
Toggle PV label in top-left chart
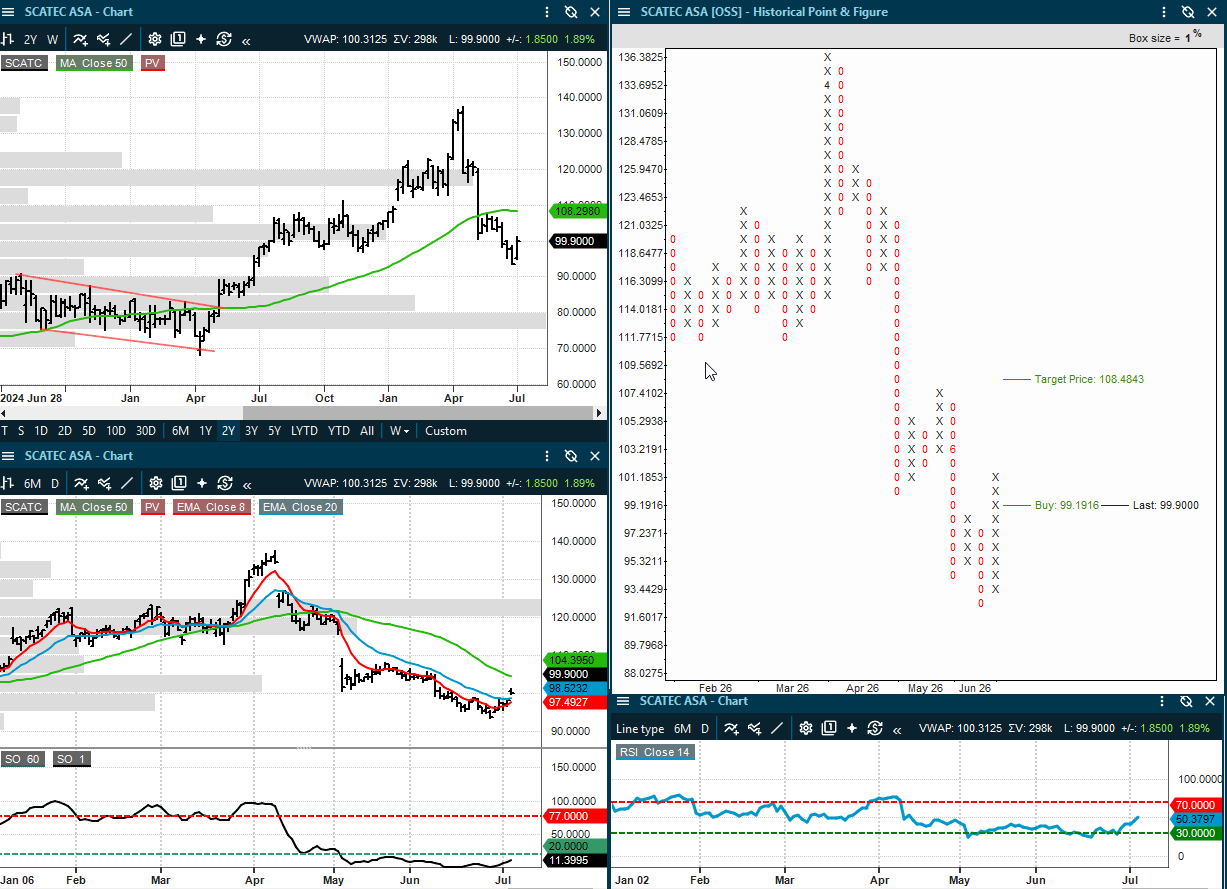click(x=153, y=63)
